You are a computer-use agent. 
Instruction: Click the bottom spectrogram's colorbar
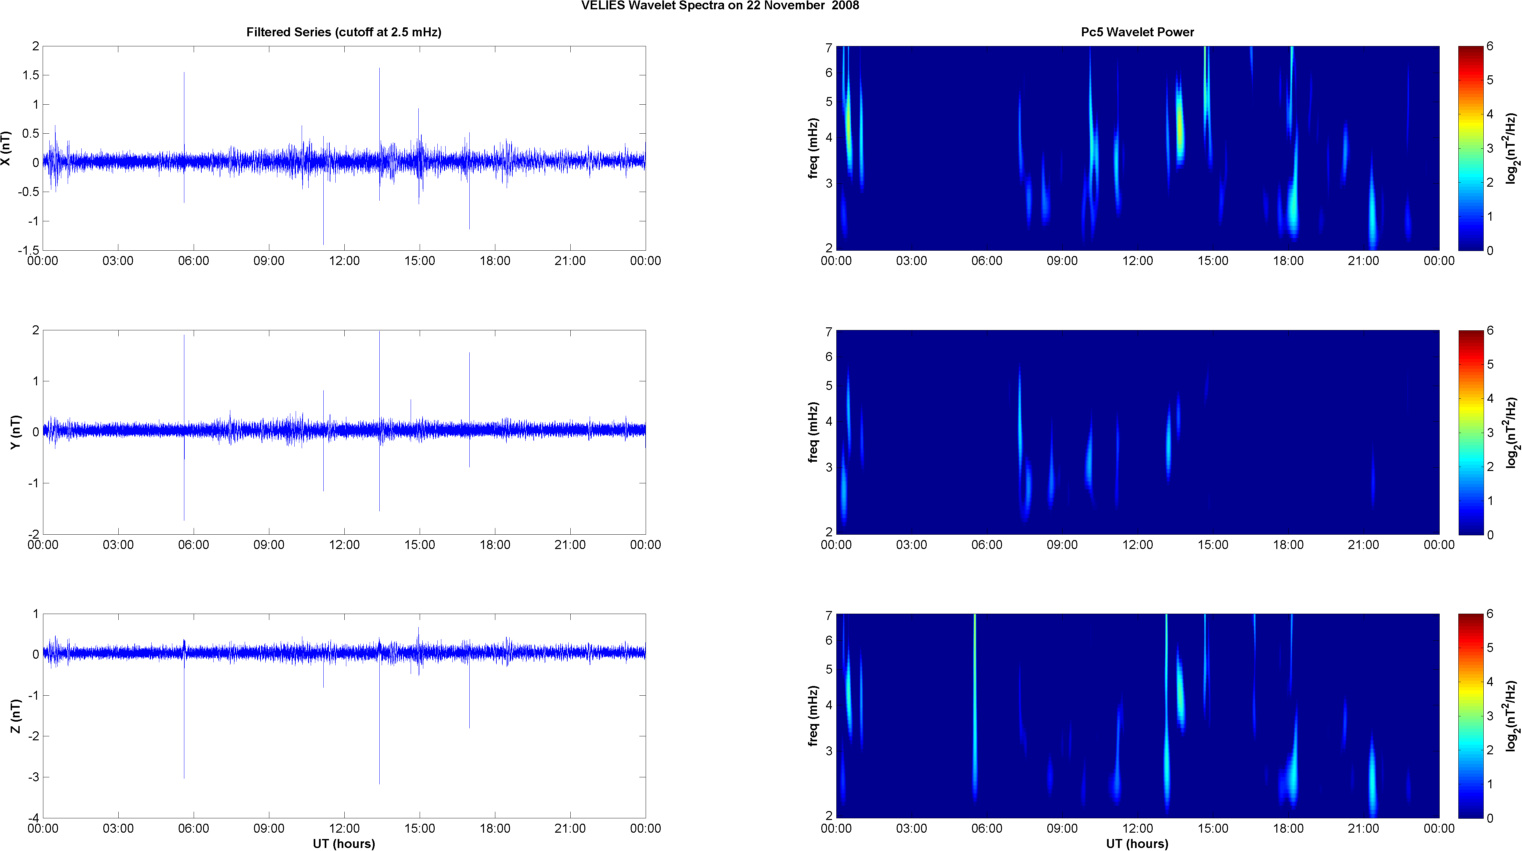click(x=1470, y=716)
